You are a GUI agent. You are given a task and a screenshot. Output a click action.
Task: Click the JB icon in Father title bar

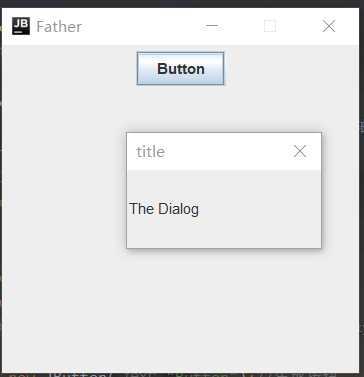[x=21, y=26]
